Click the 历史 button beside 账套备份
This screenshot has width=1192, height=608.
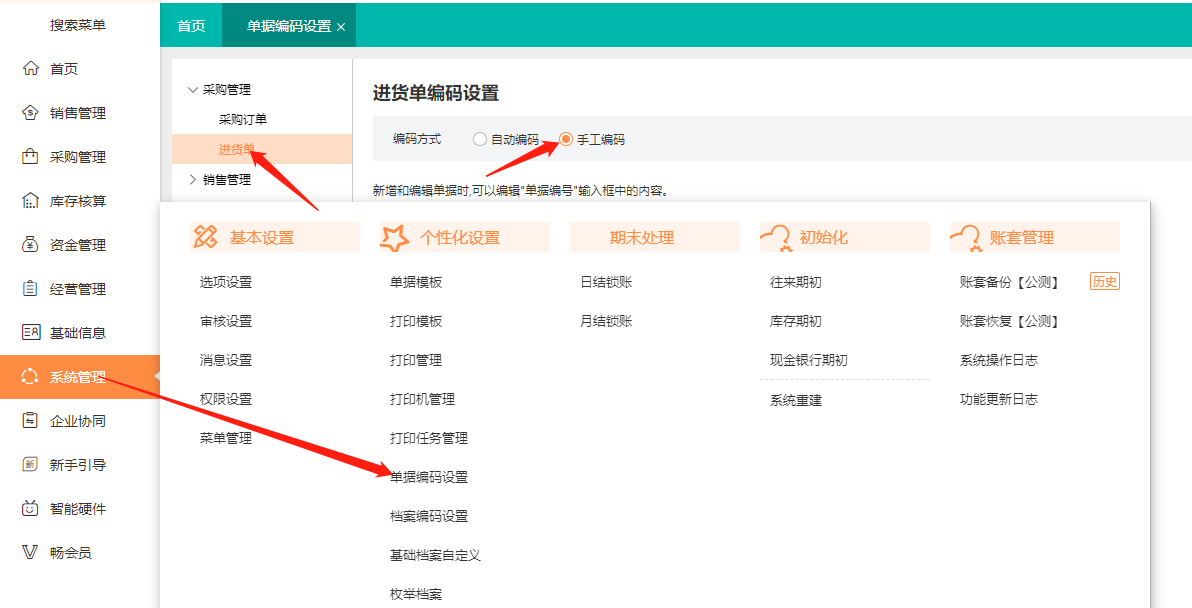pos(1104,282)
